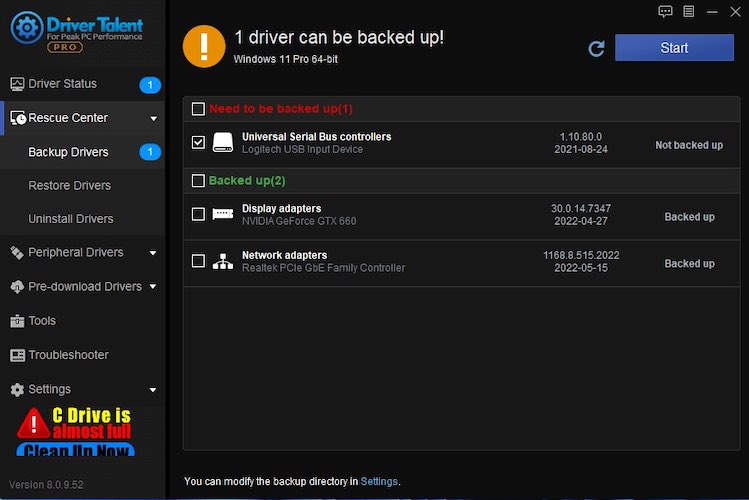The width and height of the screenshot is (749, 500).
Task: Check the Network adapters checkbox
Action: (198, 261)
